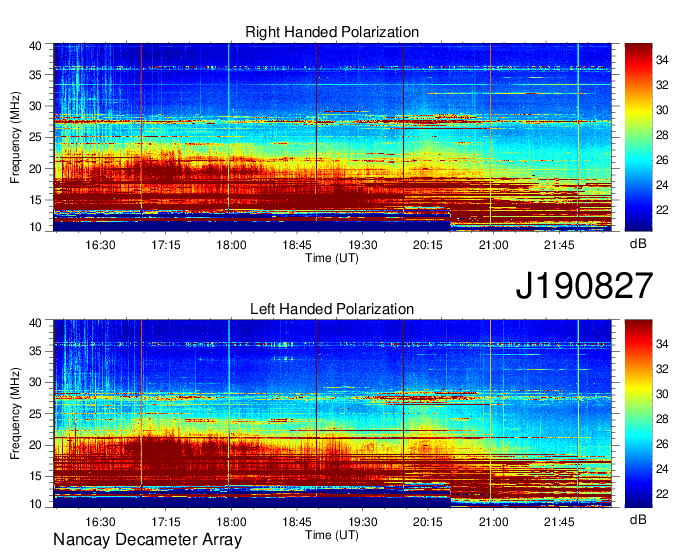This screenshot has height=552, width=680.
Task: Click the 16:30 time tick under the Right Handed plot
Action: click(100, 245)
